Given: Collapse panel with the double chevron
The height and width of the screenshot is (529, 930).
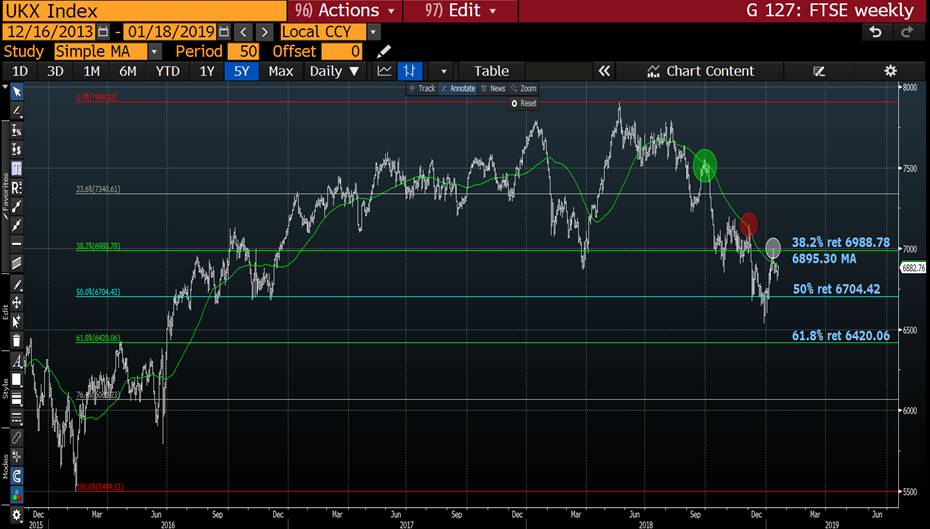Looking at the screenshot, I should pyautogui.click(x=604, y=71).
